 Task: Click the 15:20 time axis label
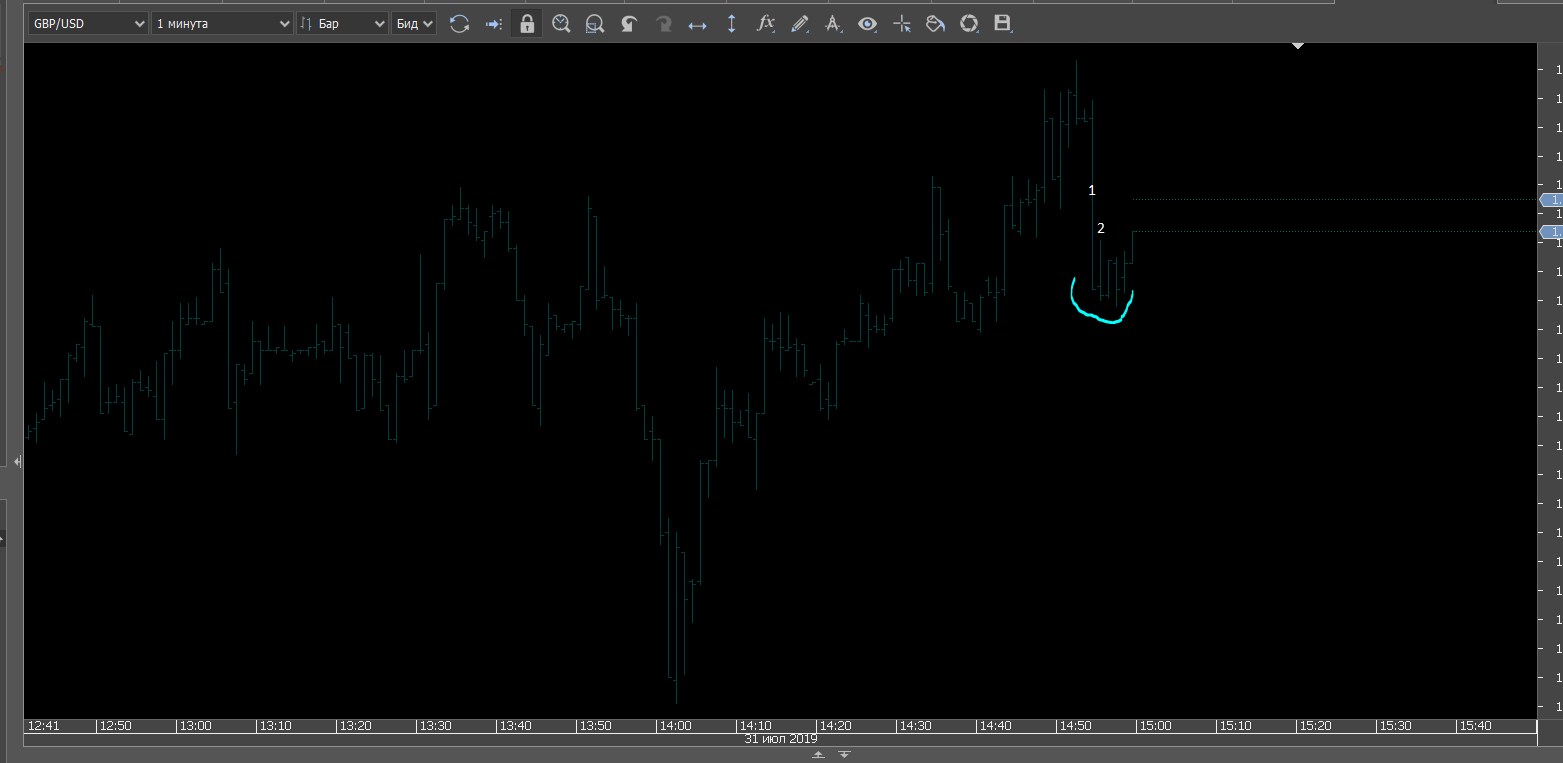[1315, 726]
